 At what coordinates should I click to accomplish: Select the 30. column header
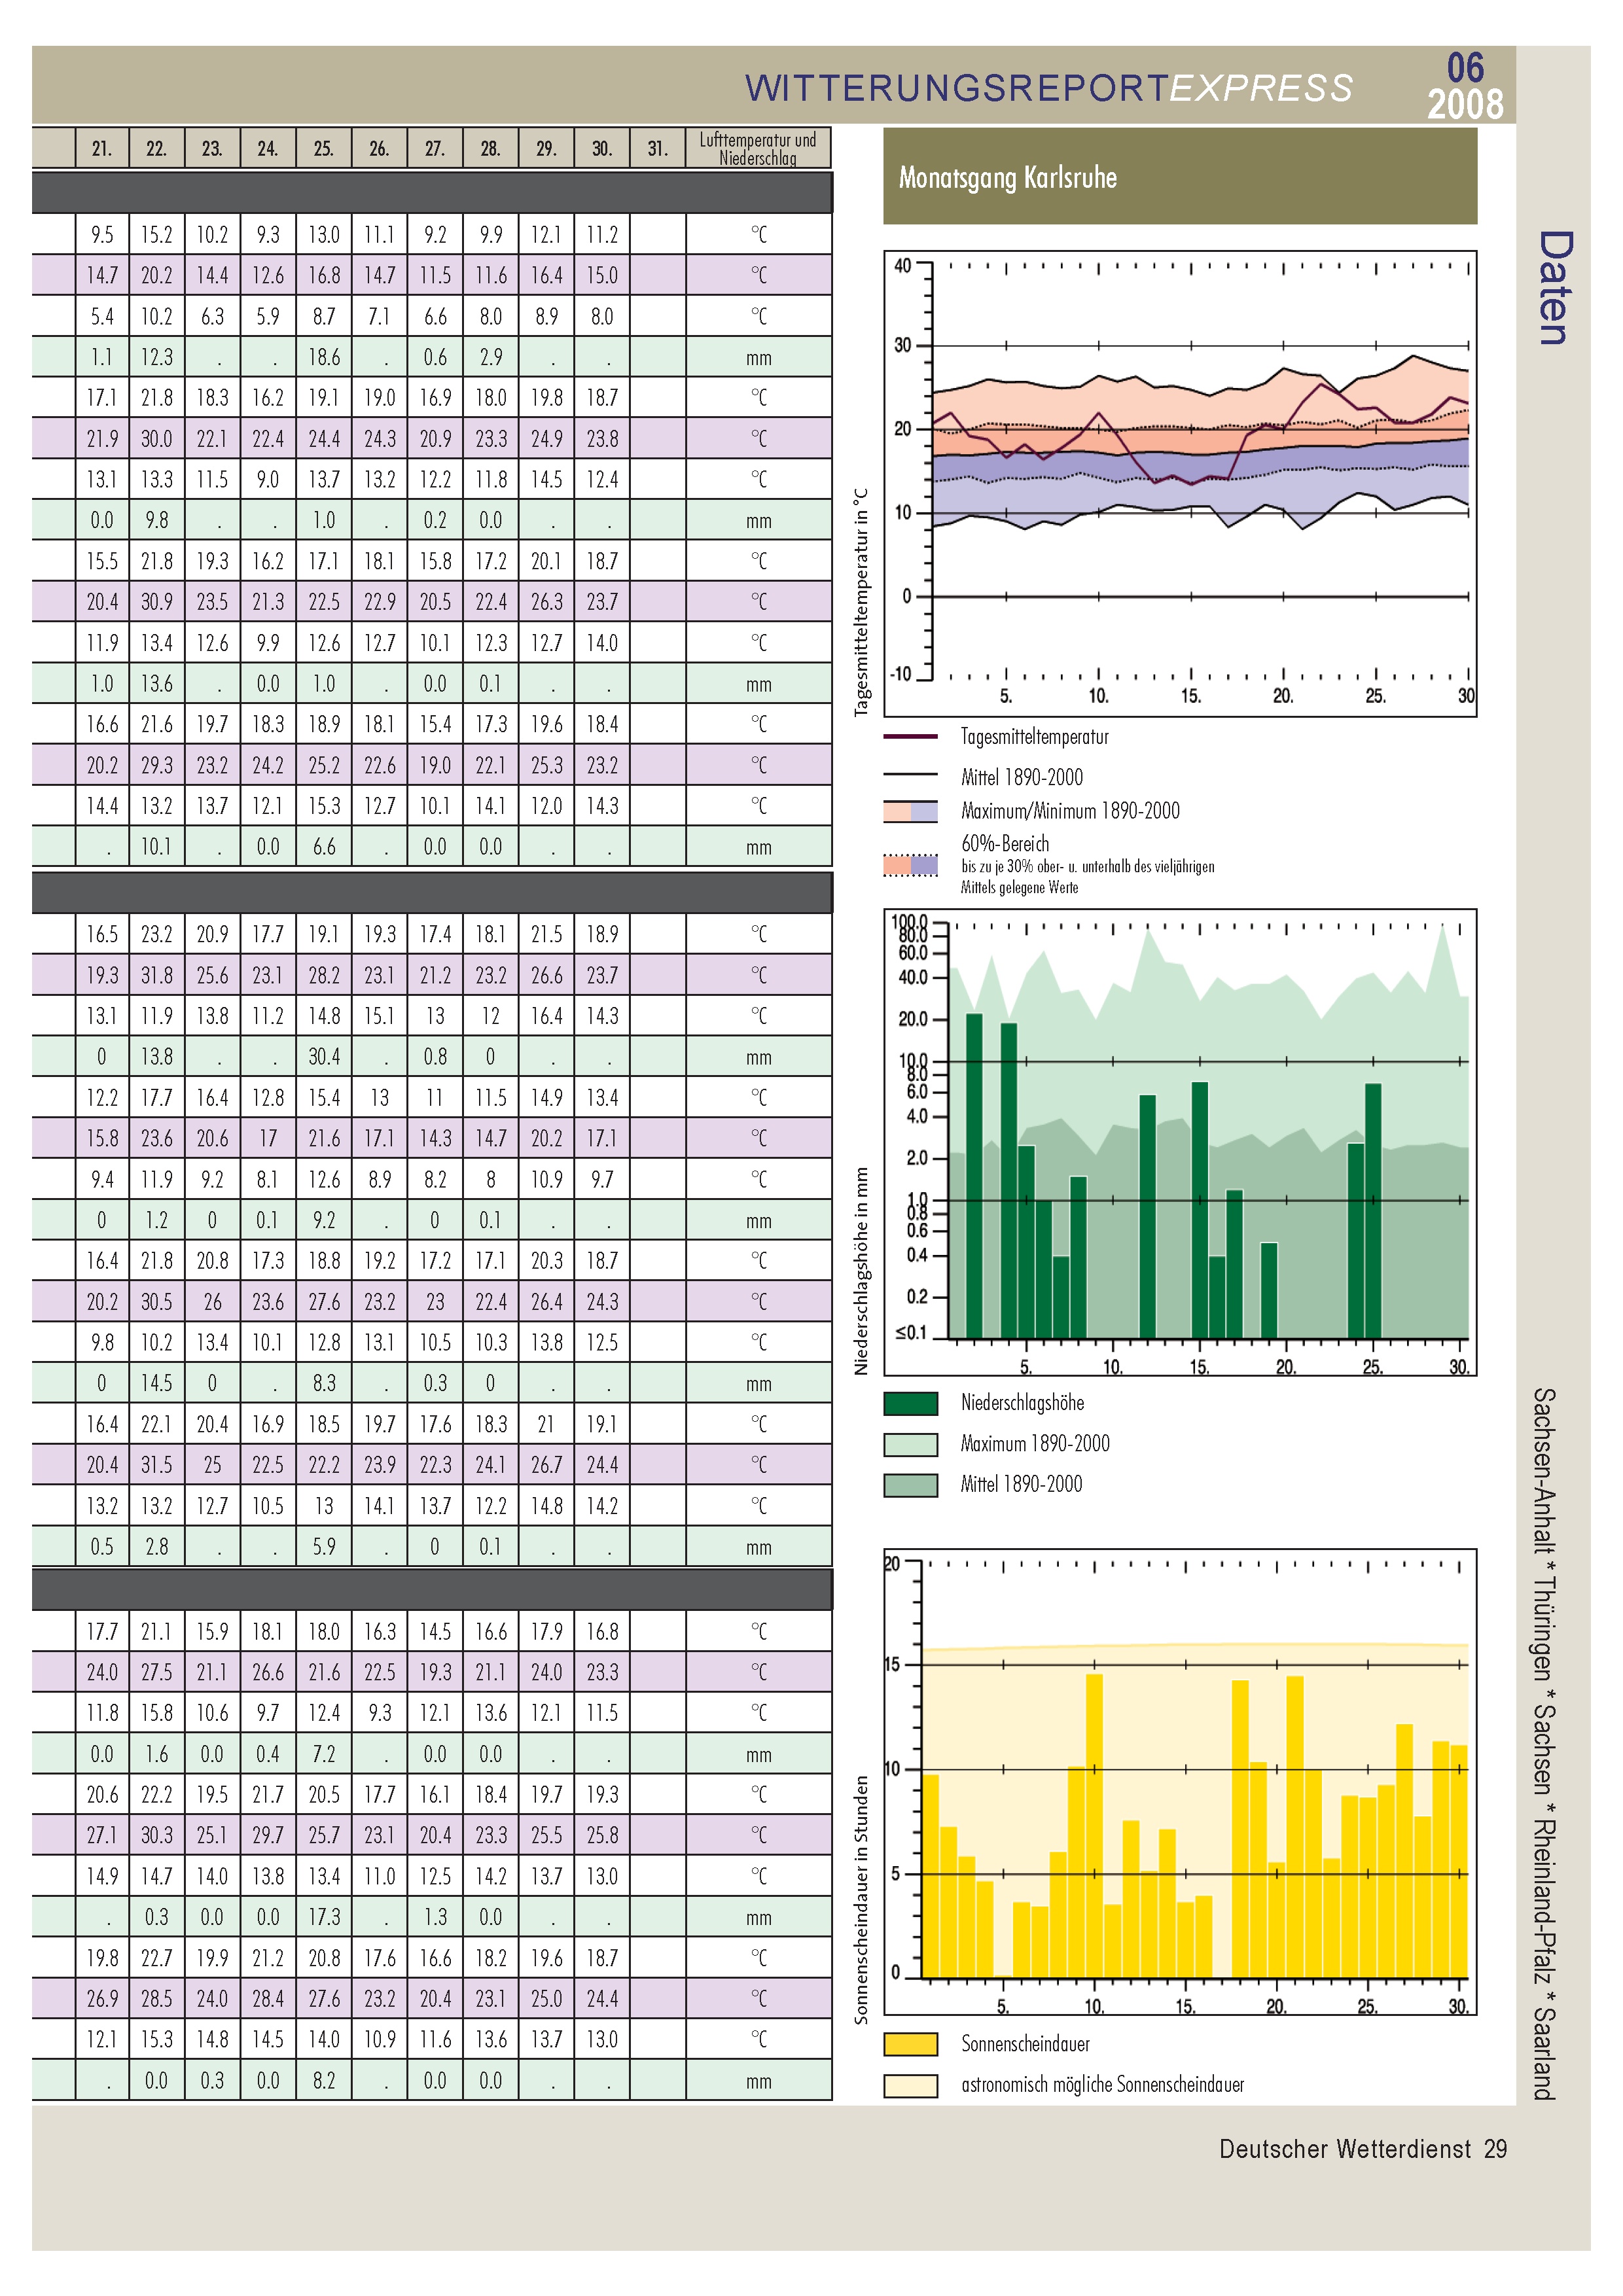point(602,148)
